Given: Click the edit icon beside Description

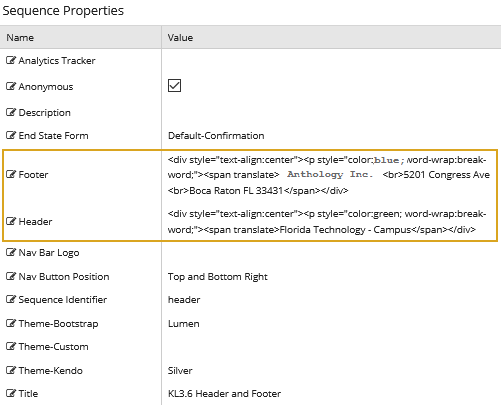Looking at the screenshot, I should 11,112.
